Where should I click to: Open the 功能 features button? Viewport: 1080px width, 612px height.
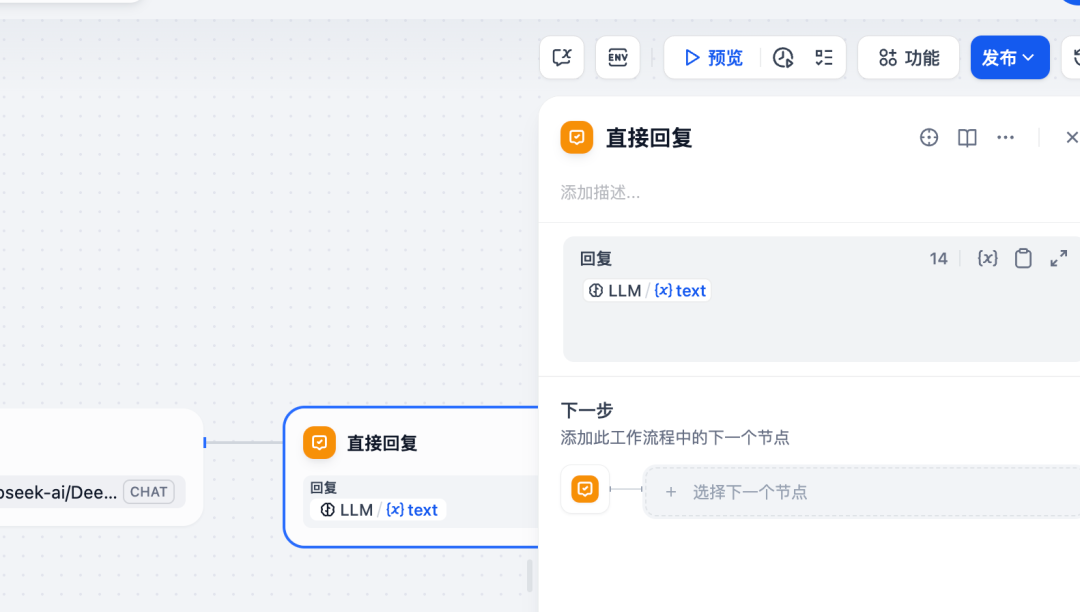point(908,57)
